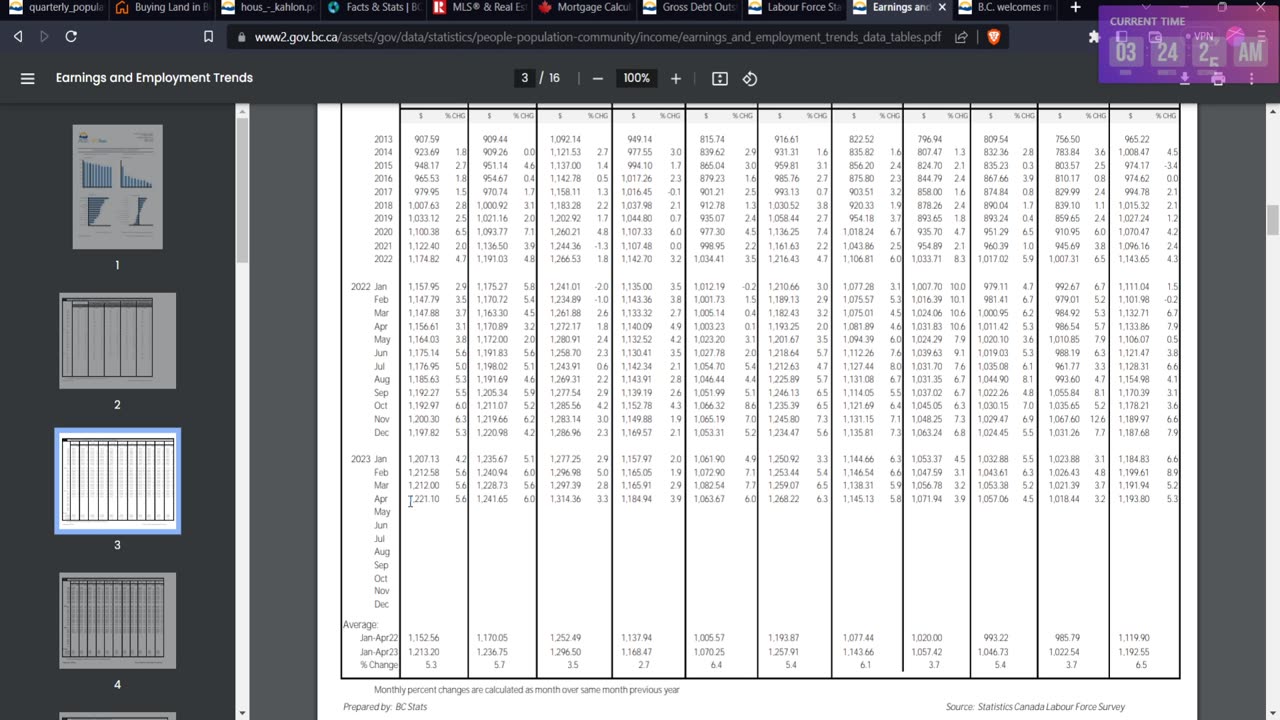Screen dimensions: 1280x720
Task: Click the % Change row label
Action: (378, 664)
